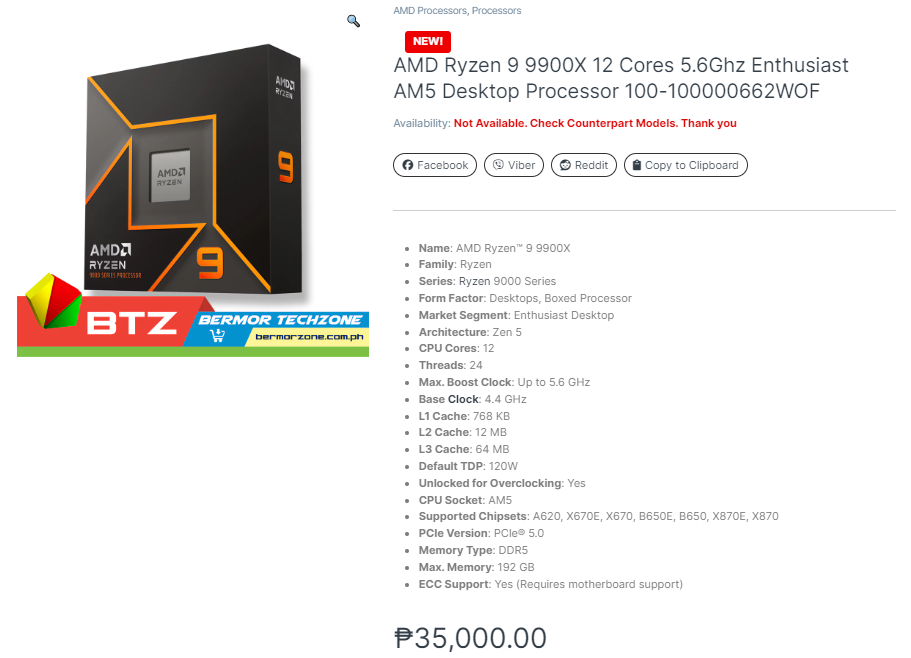Share the product to Reddit
The image size is (911, 658).
point(583,165)
